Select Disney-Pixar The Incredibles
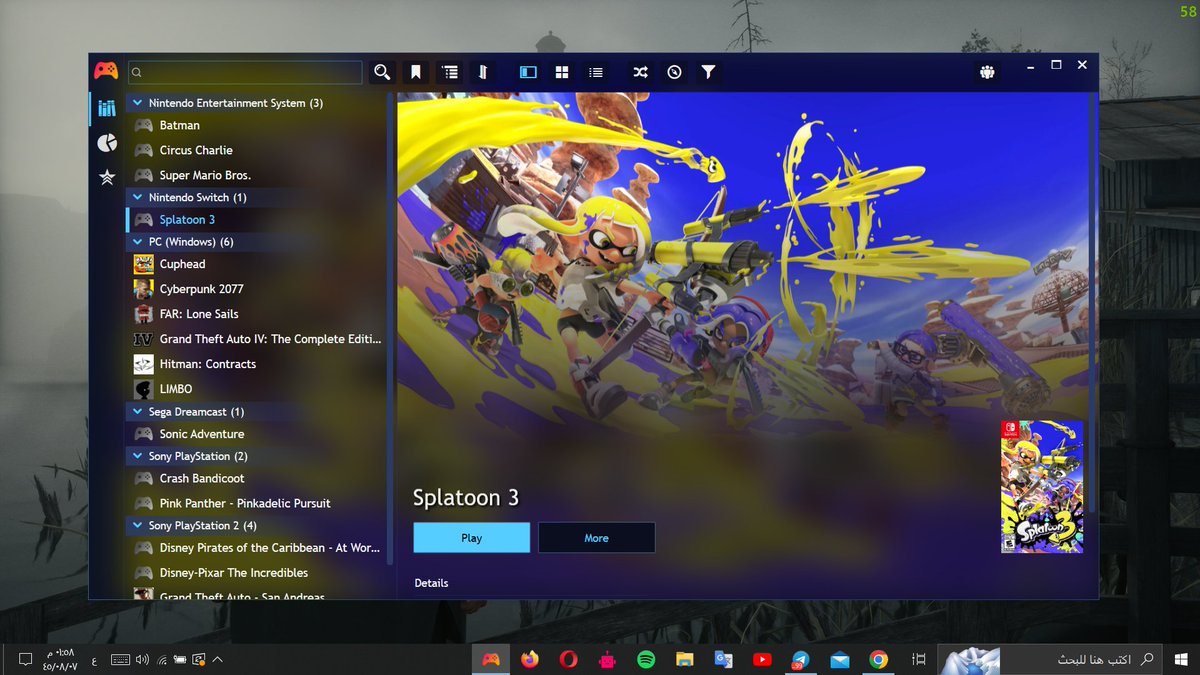This screenshot has width=1200, height=675. 257,573
